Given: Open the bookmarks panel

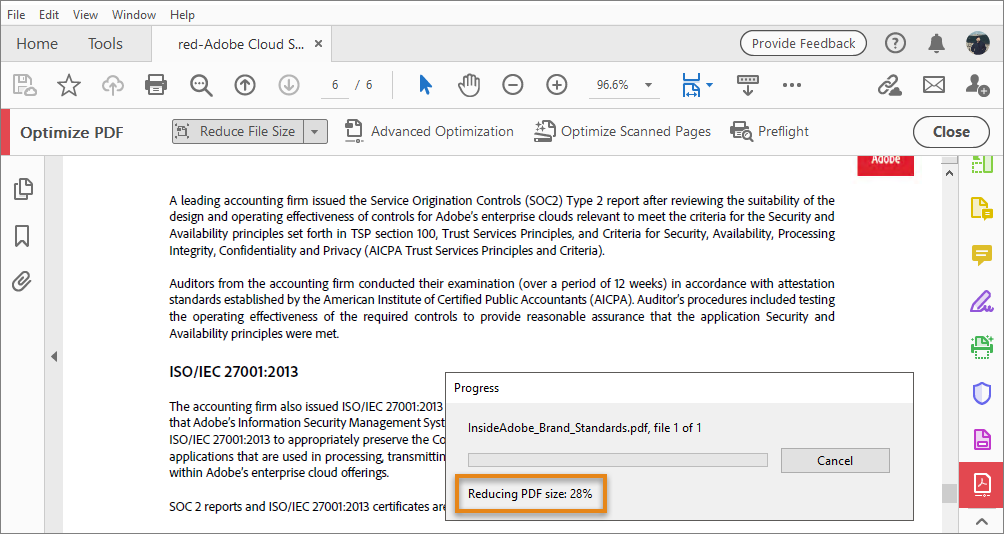Looking at the screenshot, I should click(x=22, y=236).
